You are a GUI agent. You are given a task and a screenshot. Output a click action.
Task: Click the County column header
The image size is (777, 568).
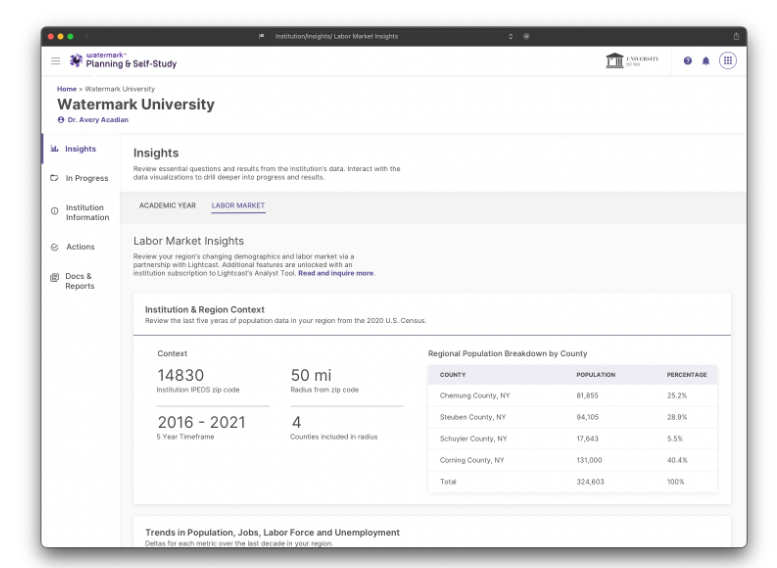coord(453,375)
